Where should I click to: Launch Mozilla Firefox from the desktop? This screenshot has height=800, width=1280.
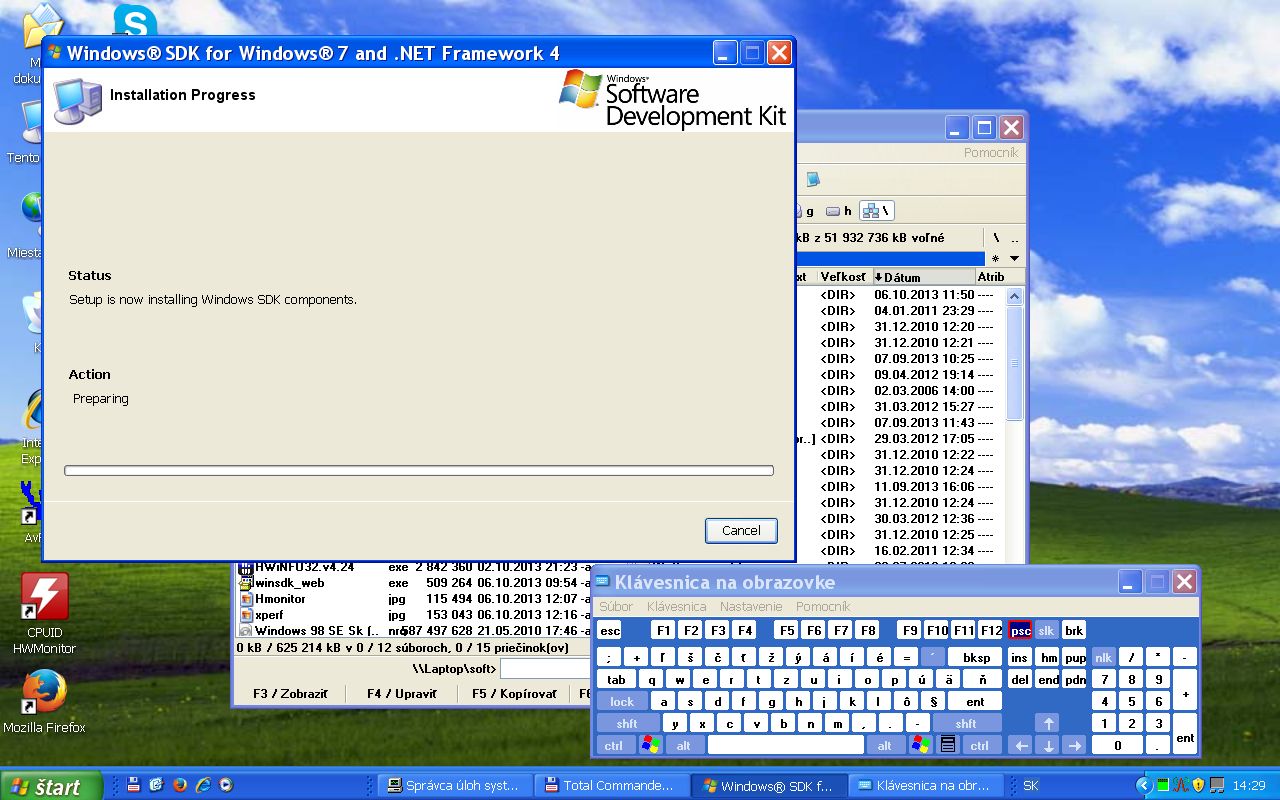44,701
